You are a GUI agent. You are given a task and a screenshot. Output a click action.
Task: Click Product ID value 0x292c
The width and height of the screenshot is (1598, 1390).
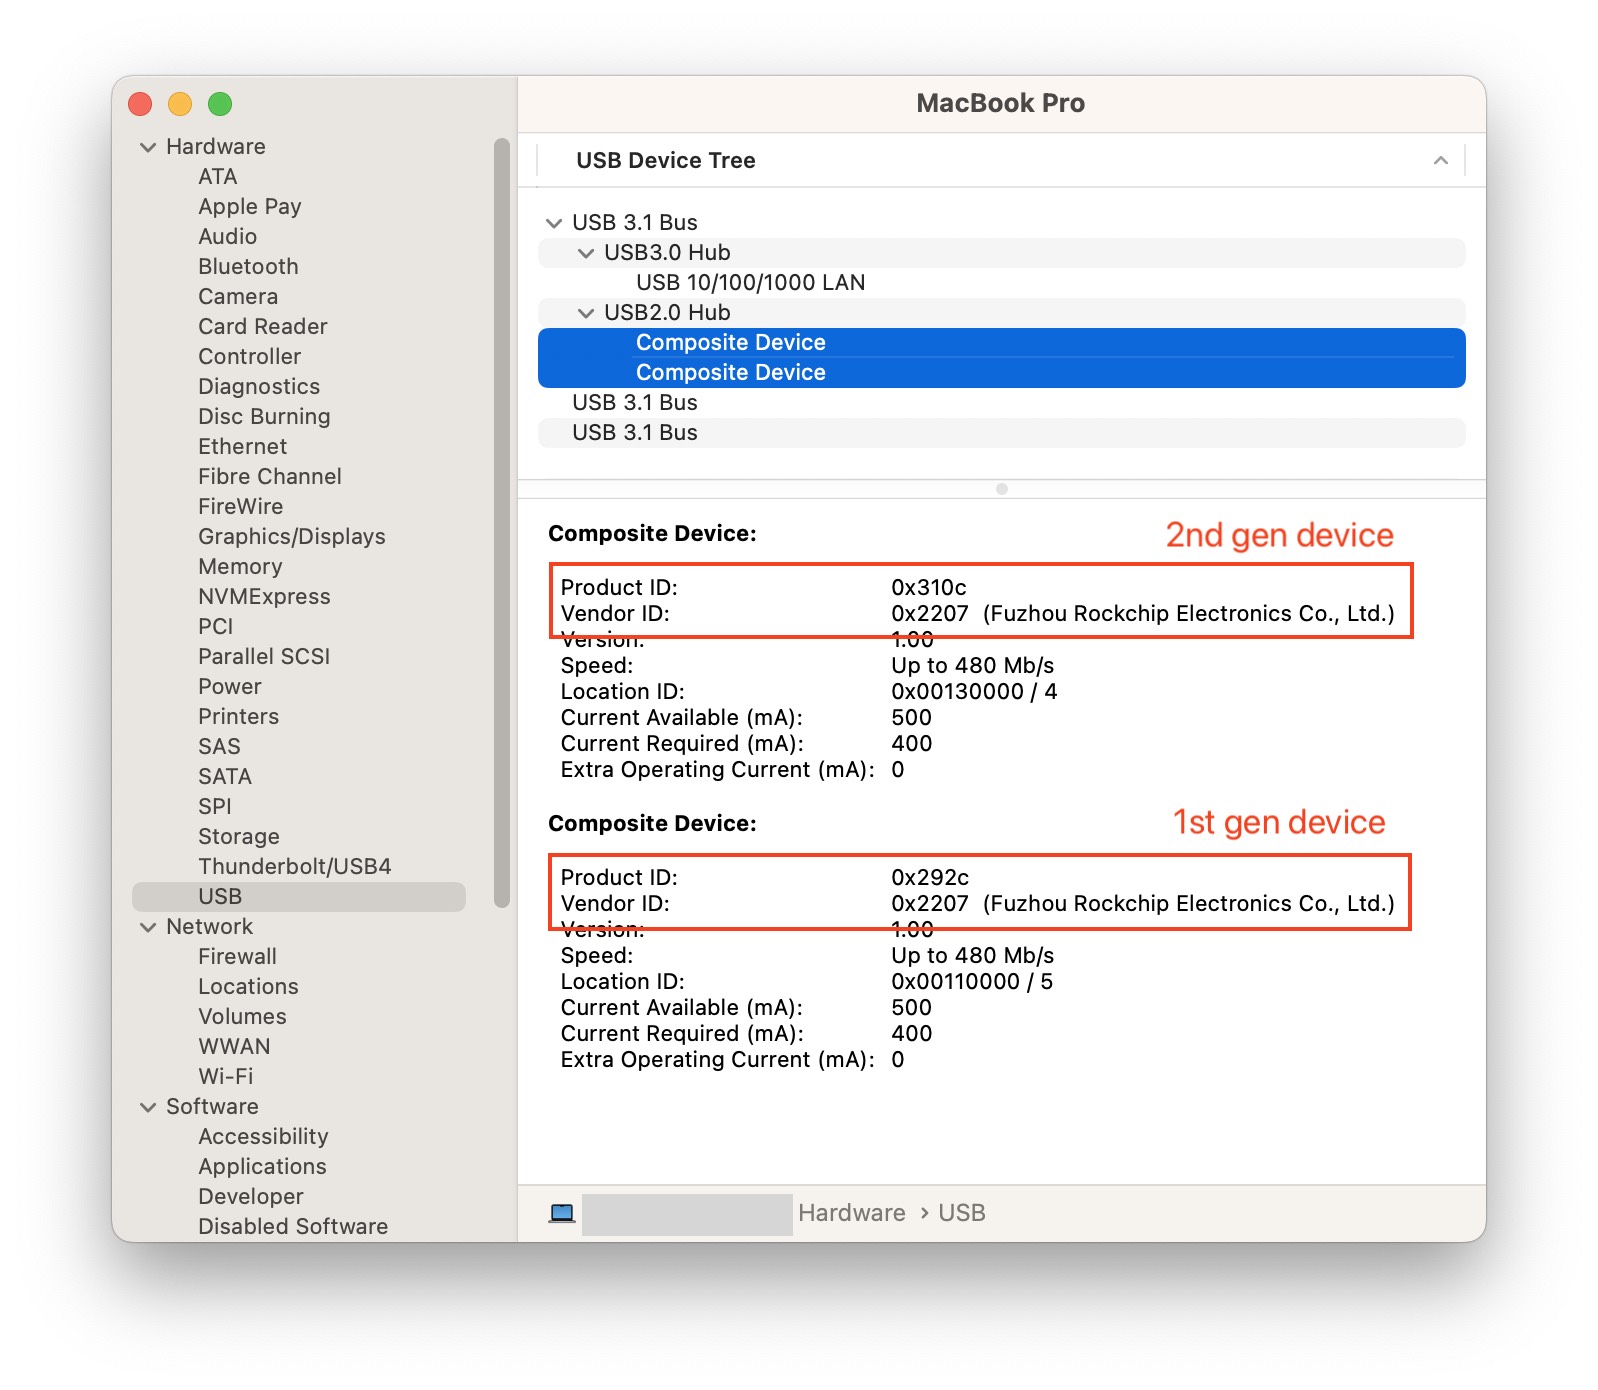tap(930, 877)
